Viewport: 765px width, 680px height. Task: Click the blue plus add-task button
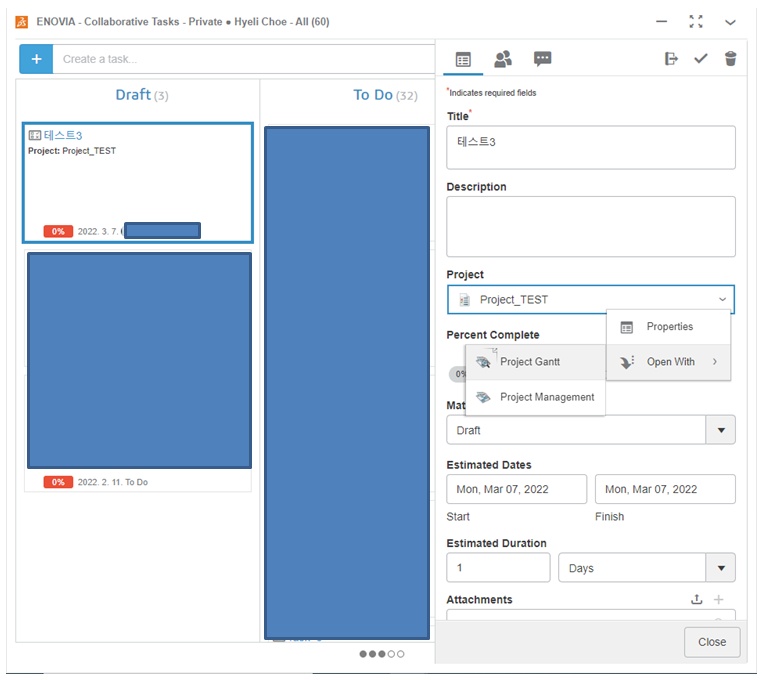[36, 59]
